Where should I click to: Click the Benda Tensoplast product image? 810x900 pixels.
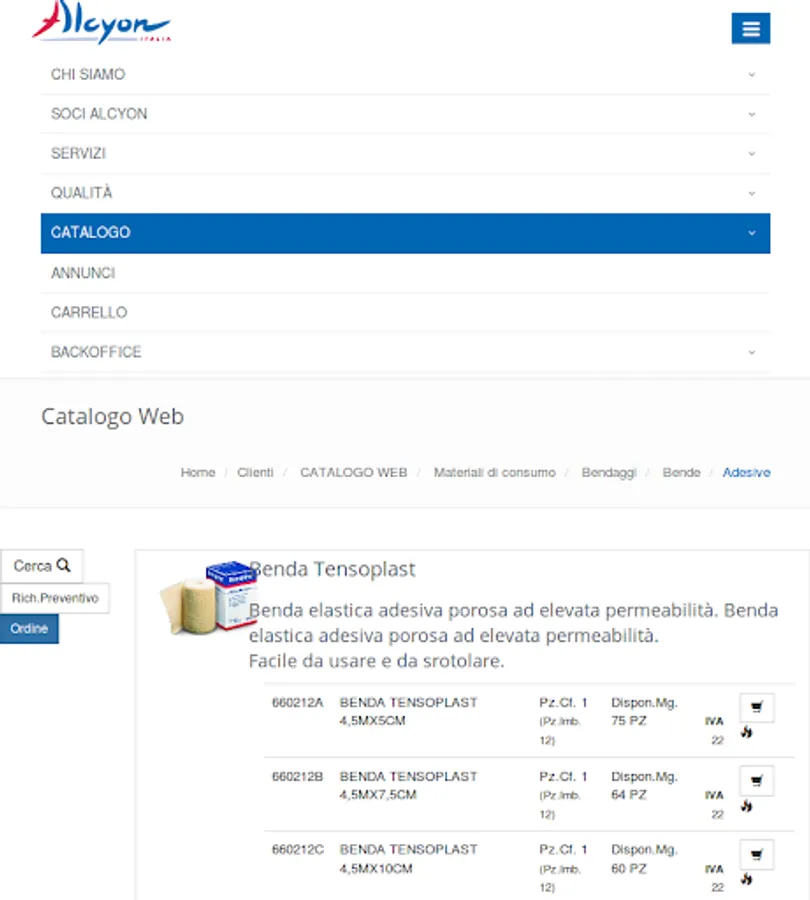tap(208, 598)
